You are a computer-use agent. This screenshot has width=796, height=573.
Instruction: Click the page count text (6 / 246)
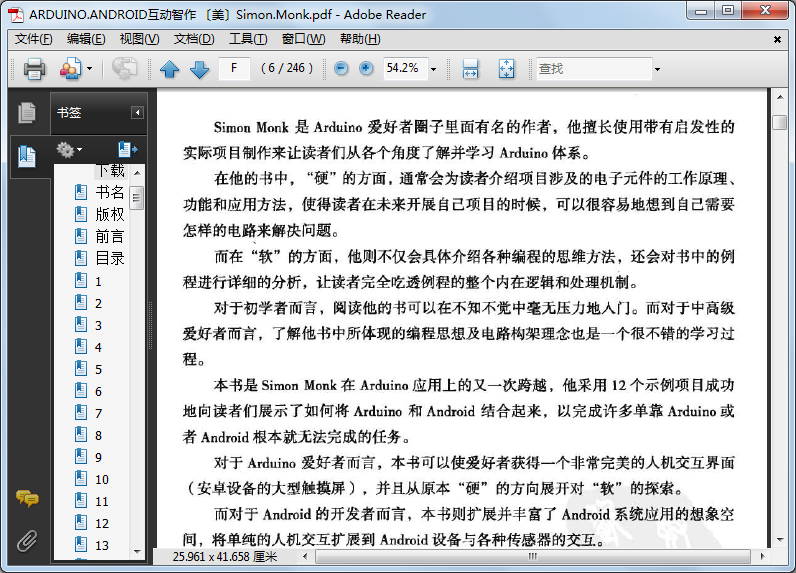click(287, 68)
